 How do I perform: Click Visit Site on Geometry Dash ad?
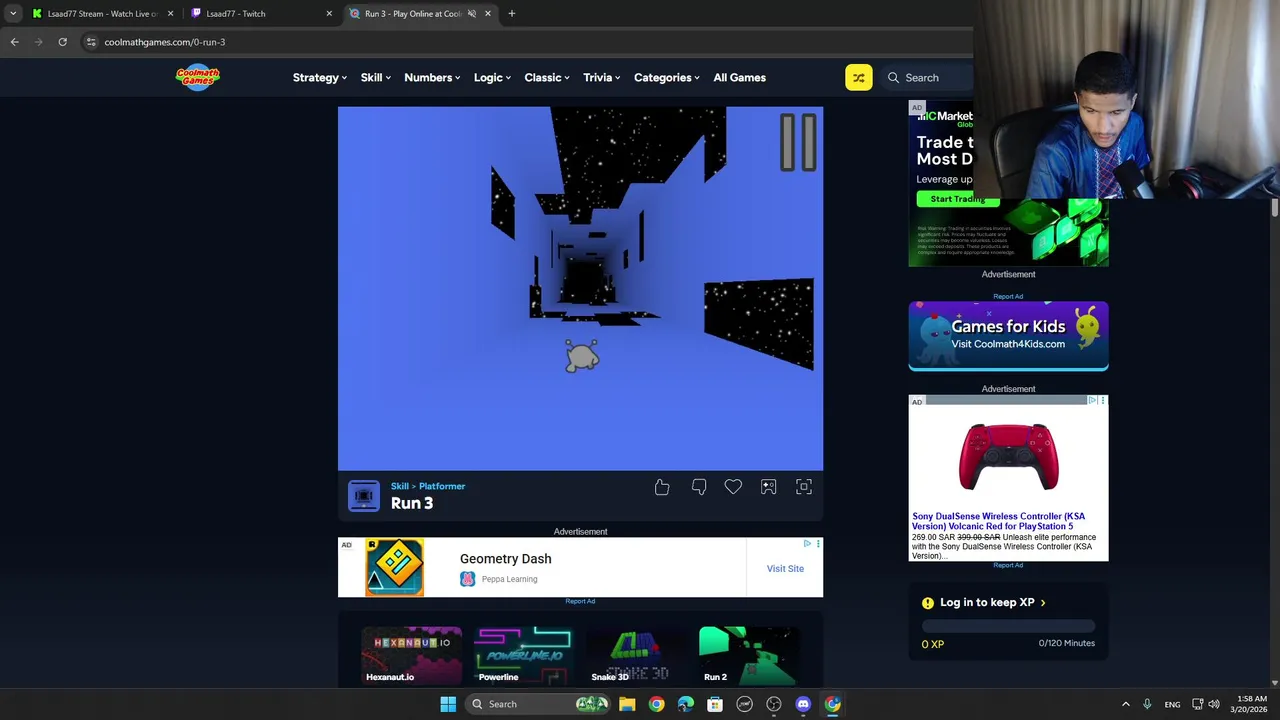click(785, 568)
